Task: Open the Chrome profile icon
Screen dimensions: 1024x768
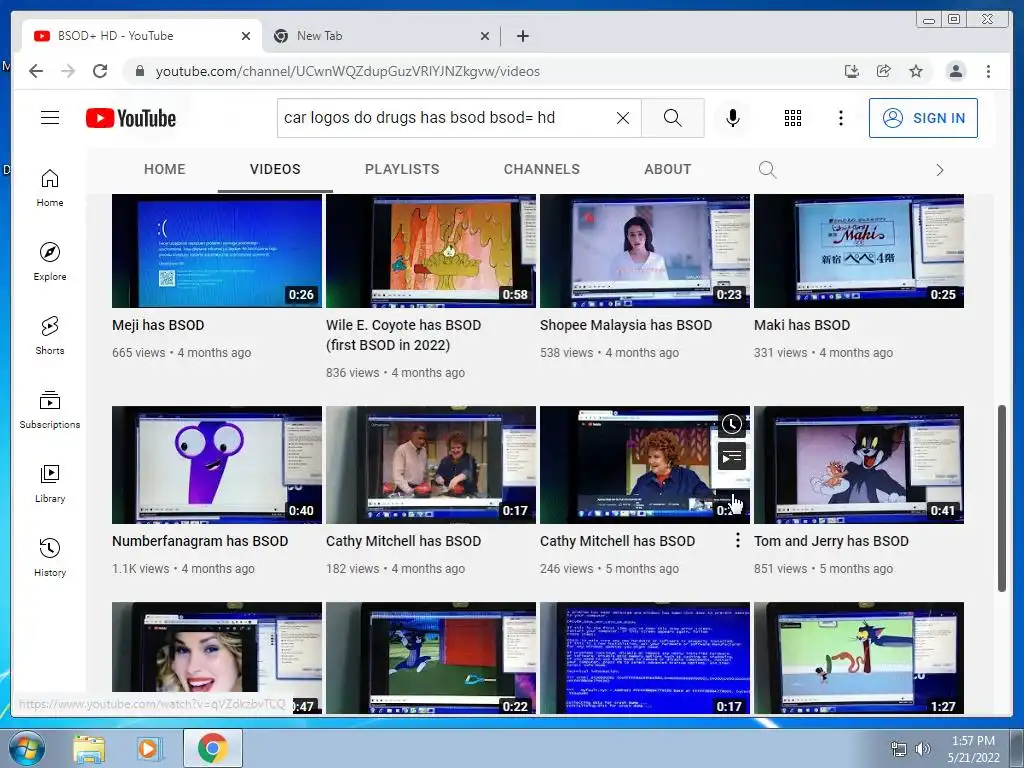Action: pyautogui.click(x=955, y=71)
